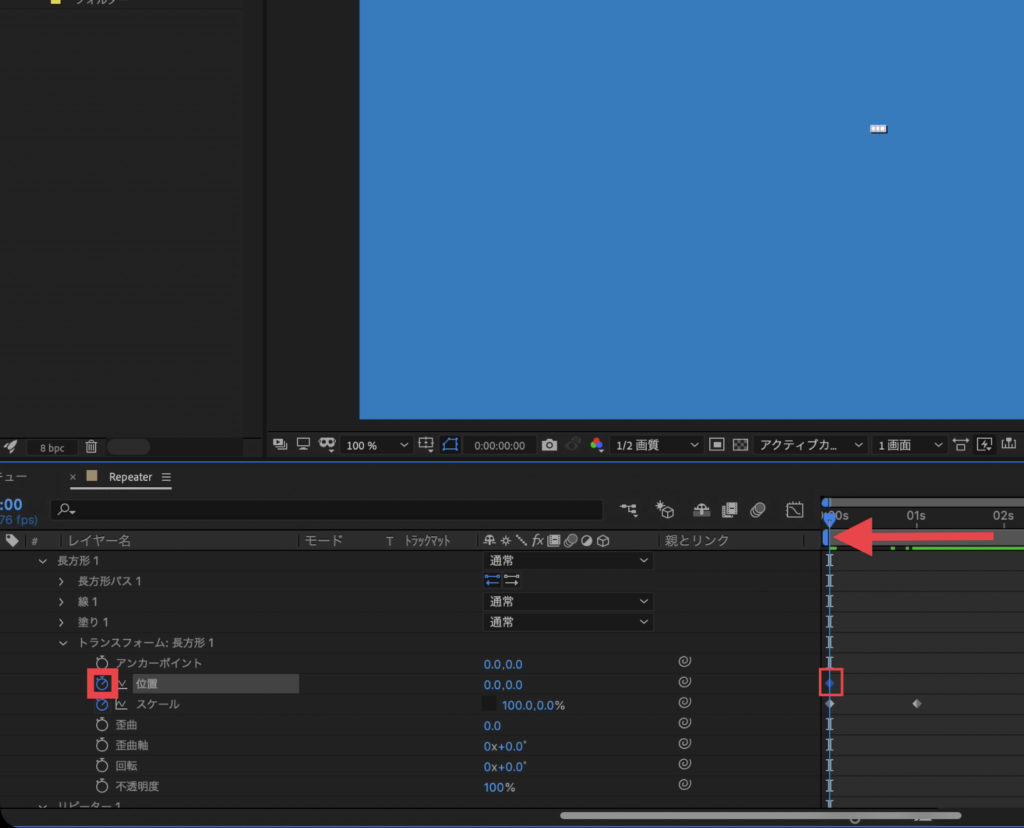
Task: Collapse the トランスフォーム: 長方形 1 group
Action: [x=62, y=643]
